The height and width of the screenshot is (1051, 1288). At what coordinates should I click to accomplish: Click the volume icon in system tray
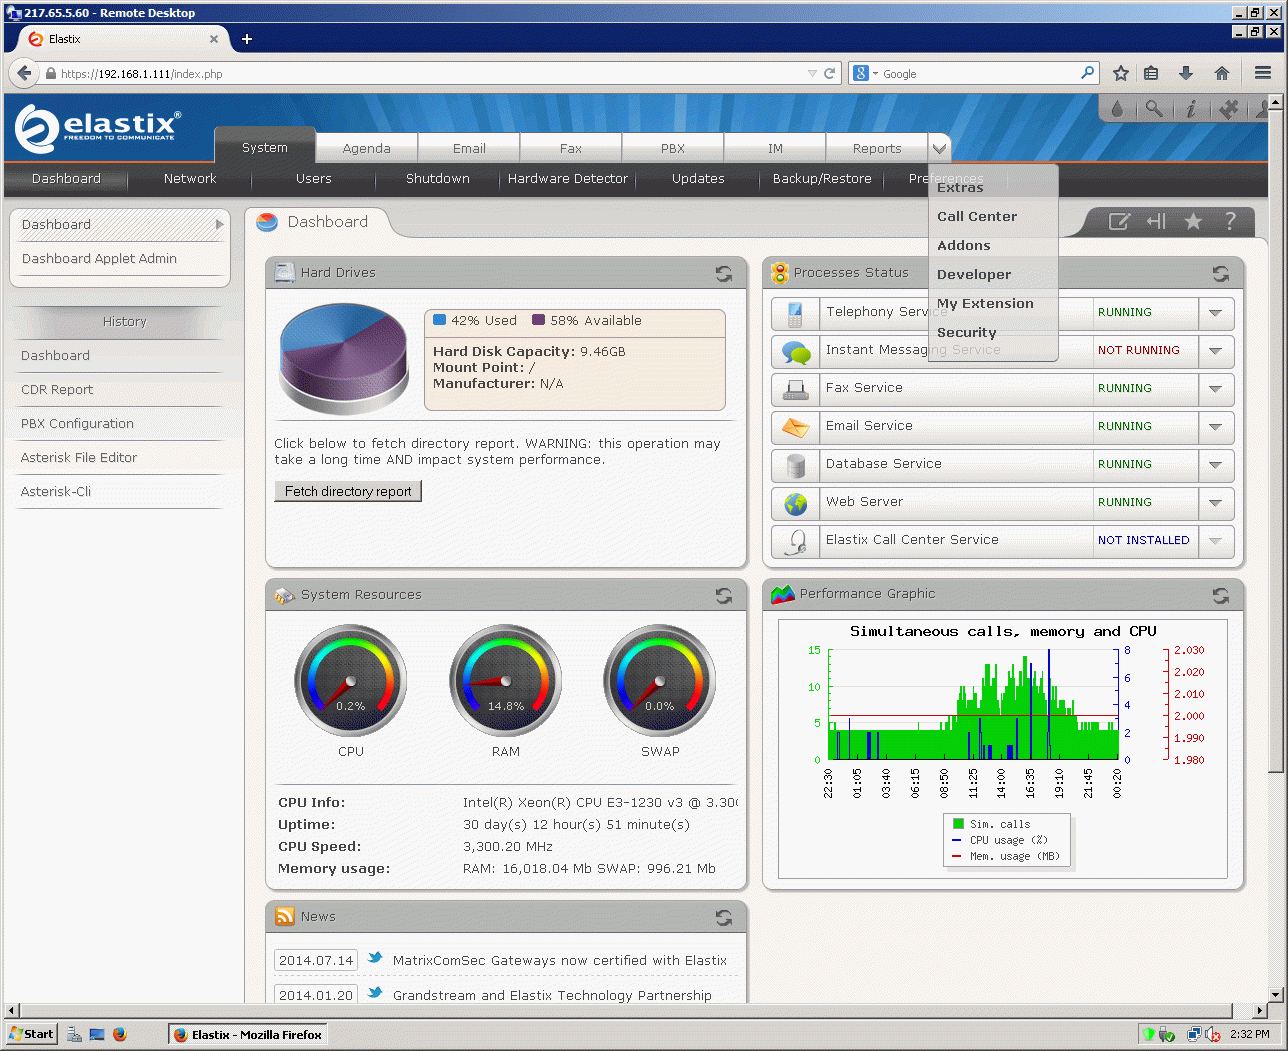tap(1212, 1034)
